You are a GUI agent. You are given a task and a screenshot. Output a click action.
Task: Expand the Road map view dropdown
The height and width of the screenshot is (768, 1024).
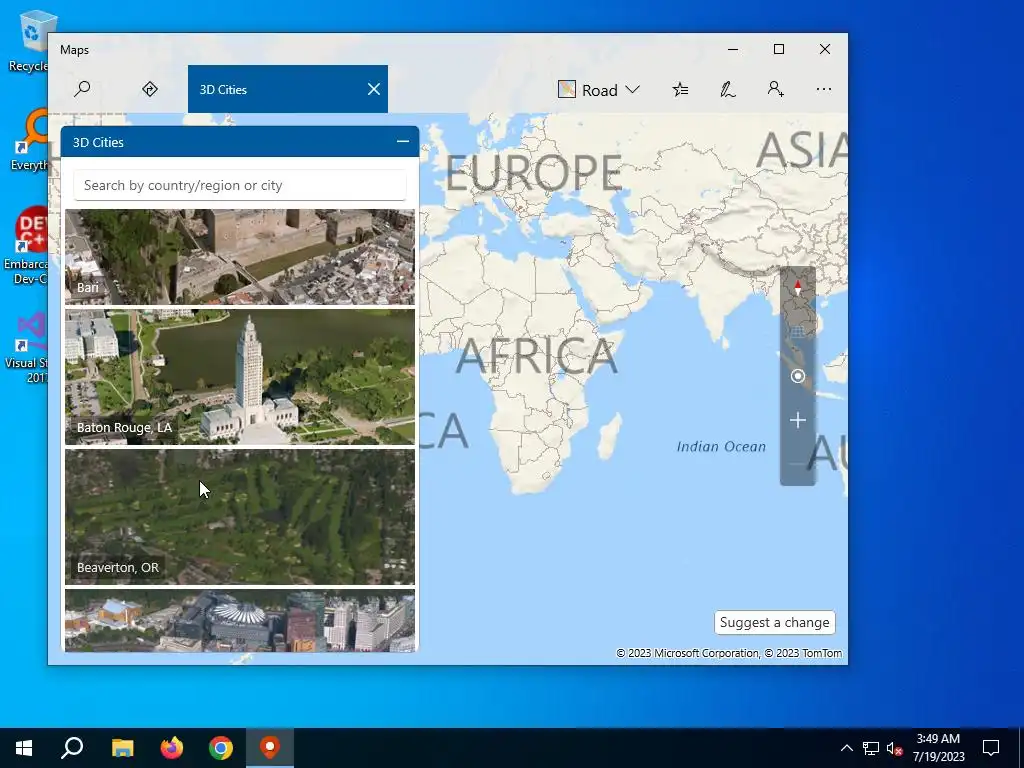click(598, 89)
